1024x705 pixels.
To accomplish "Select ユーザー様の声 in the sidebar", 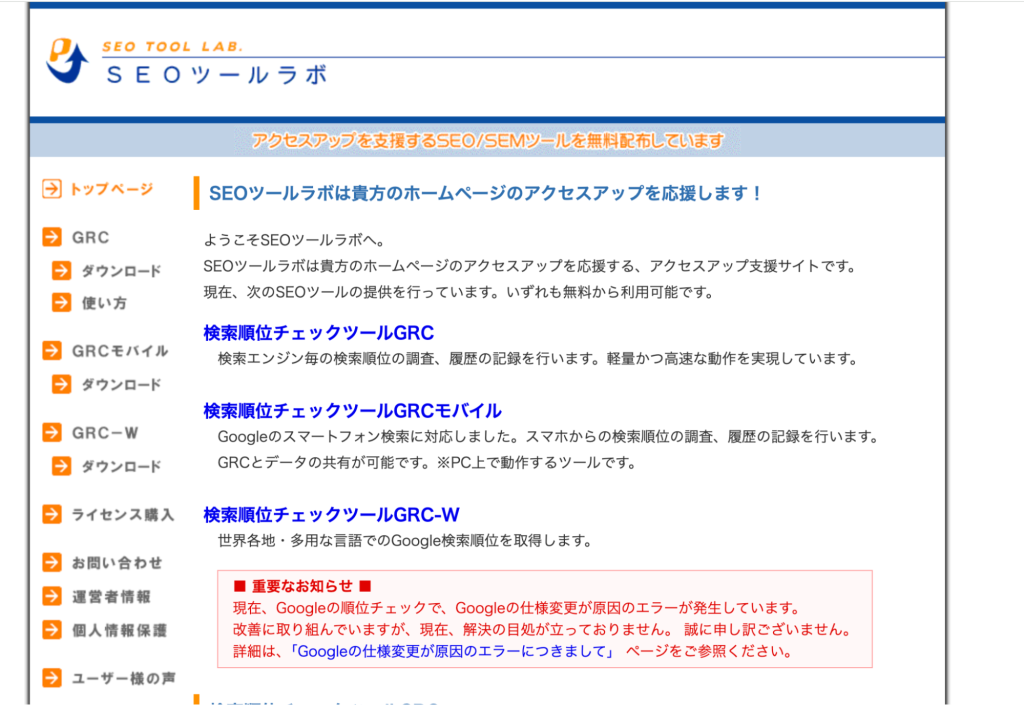I will tap(123, 678).
